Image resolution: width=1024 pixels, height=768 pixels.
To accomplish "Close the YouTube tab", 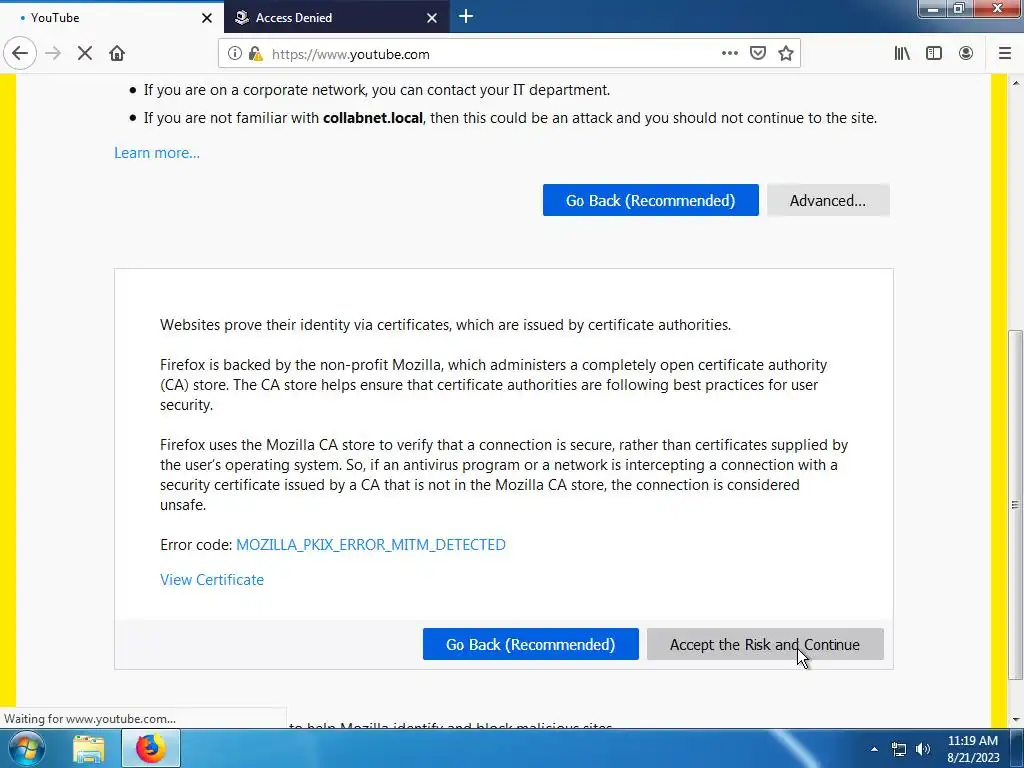I will click(206, 18).
